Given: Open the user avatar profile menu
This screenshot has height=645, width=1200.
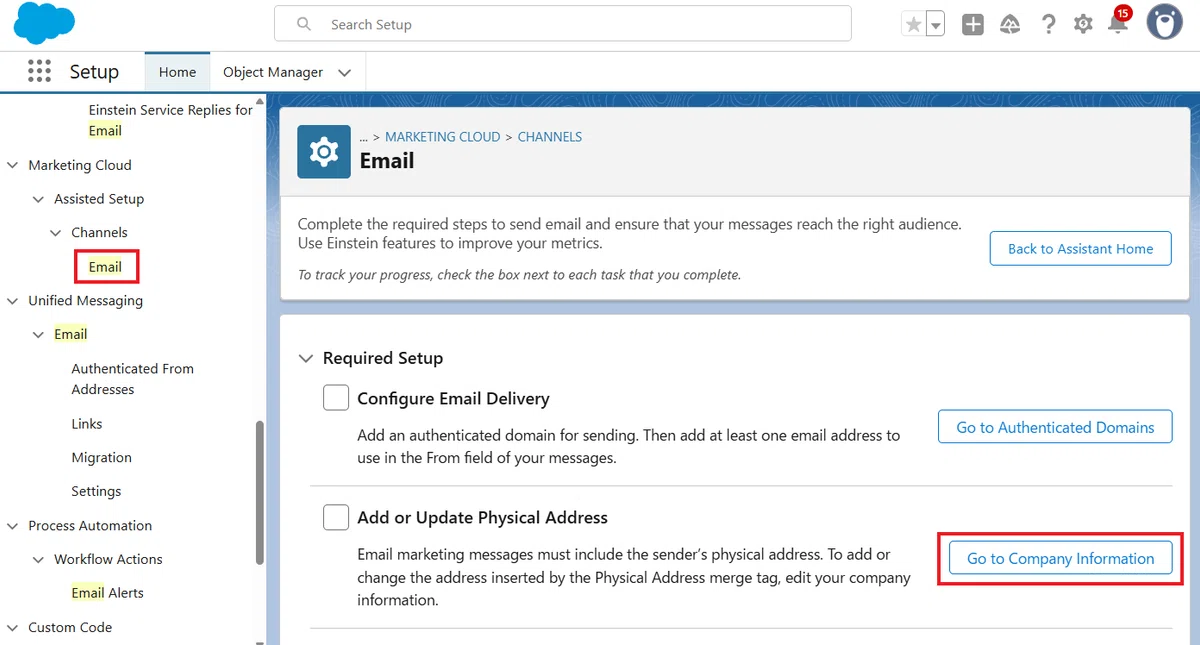Looking at the screenshot, I should tap(1164, 22).
